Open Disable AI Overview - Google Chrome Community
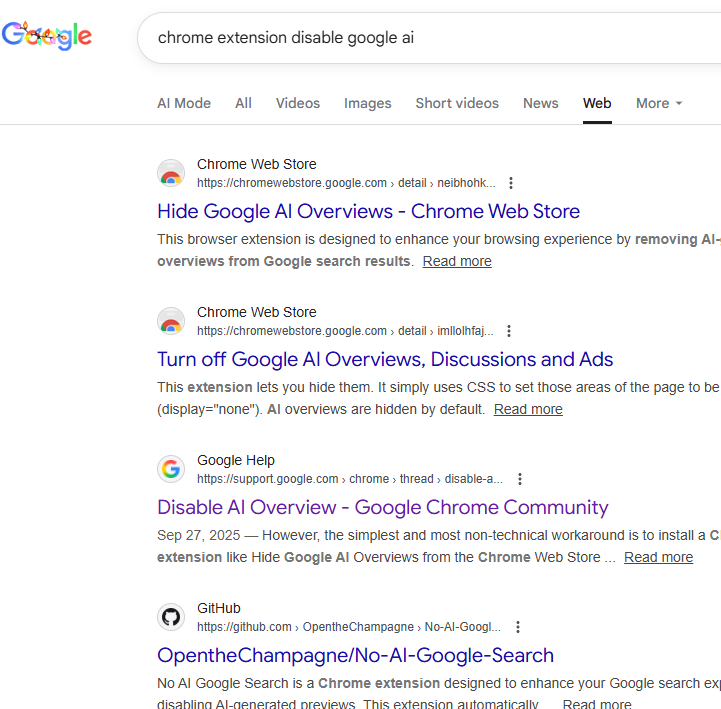Viewport: 721px width, 709px height. click(x=383, y=508)
